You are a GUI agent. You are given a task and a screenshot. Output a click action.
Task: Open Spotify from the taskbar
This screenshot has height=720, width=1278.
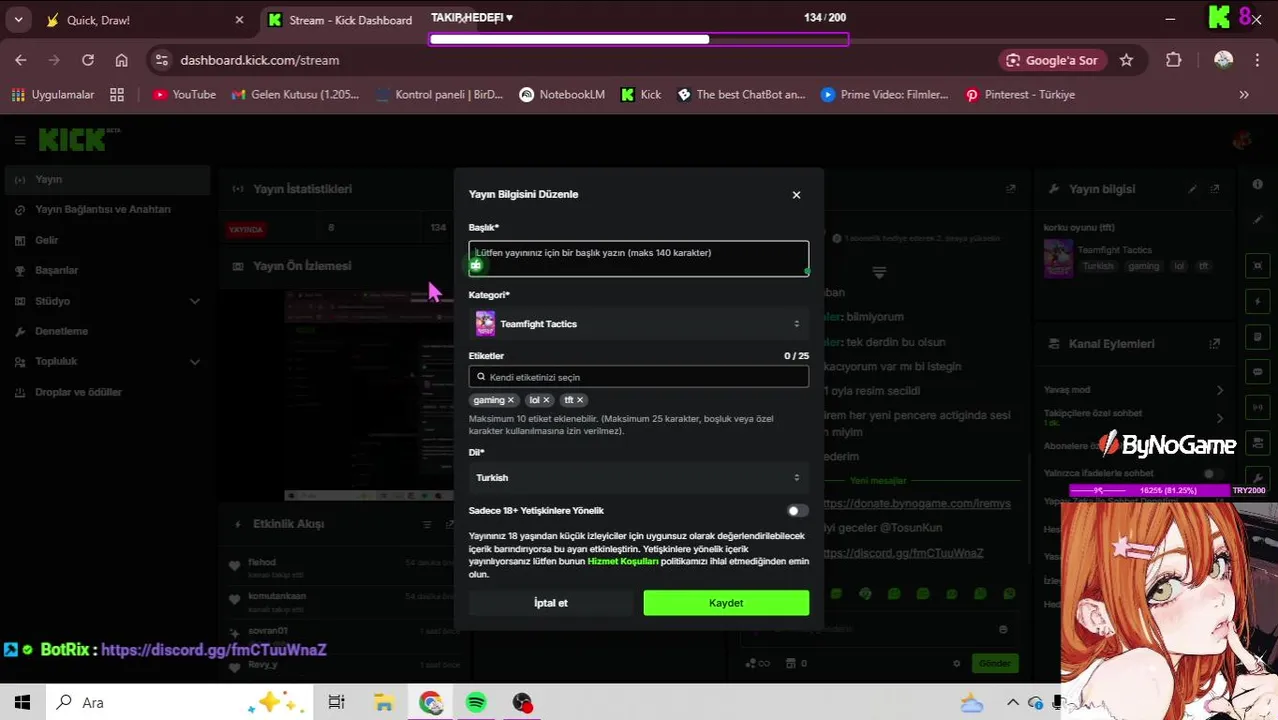point(476,703)
